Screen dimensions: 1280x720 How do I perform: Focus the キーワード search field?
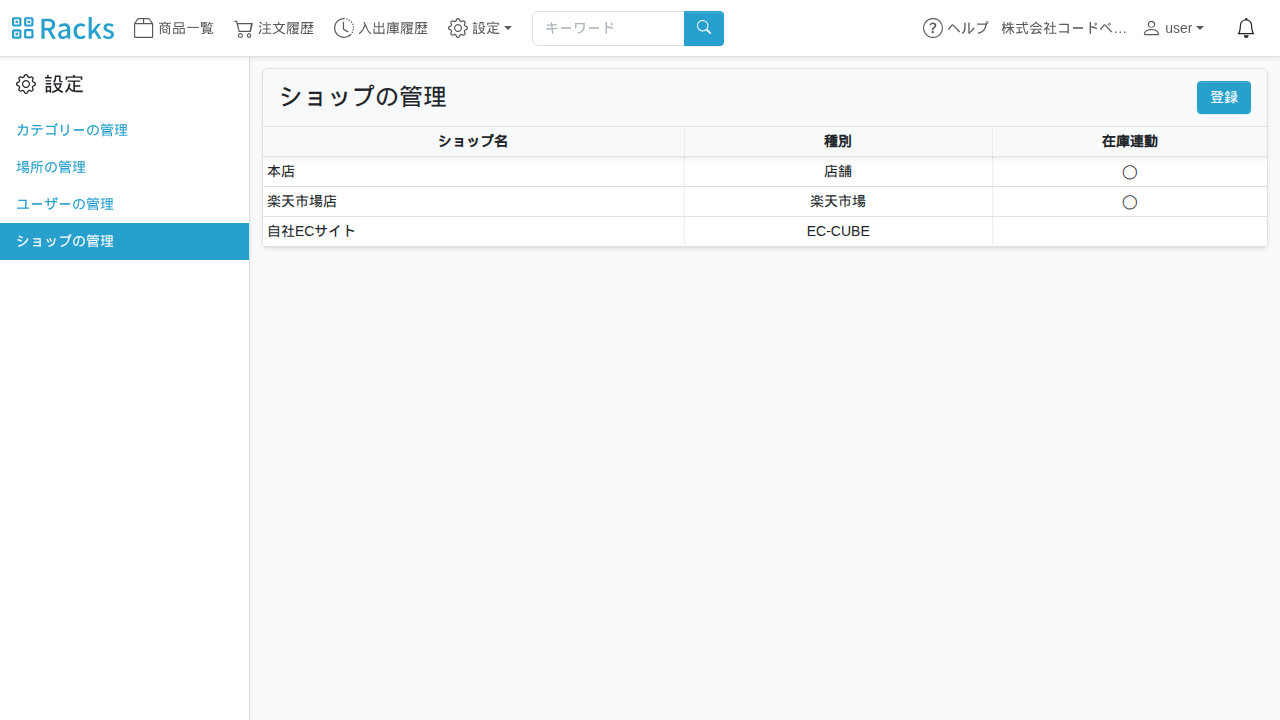coord(608,28)
